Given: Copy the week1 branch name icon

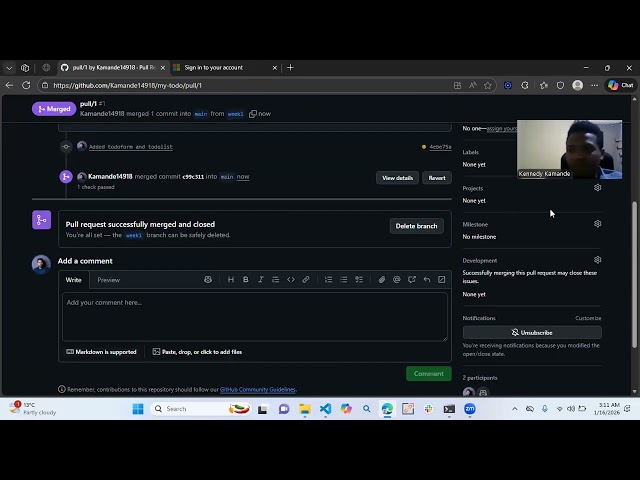Looking at the screenshot, I should tap(253, 114).
